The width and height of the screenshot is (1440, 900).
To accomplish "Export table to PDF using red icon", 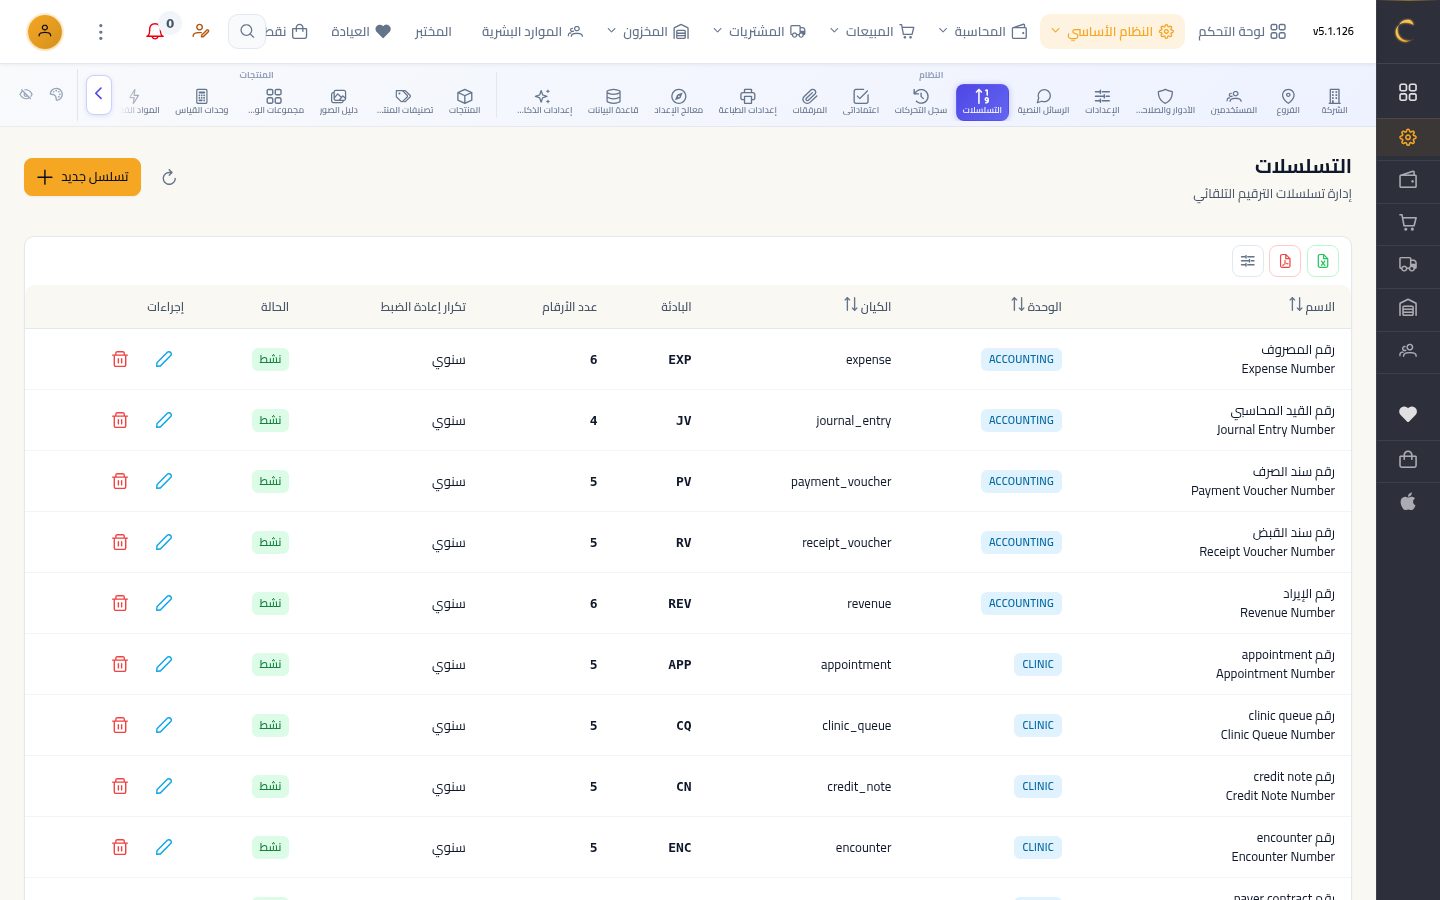I will coord(1285,261).
